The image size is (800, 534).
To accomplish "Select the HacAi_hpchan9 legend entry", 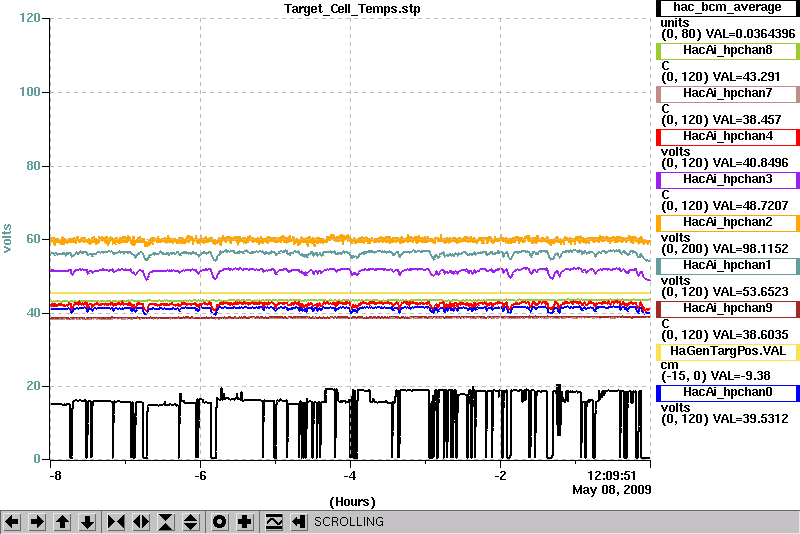I will 728,309.
